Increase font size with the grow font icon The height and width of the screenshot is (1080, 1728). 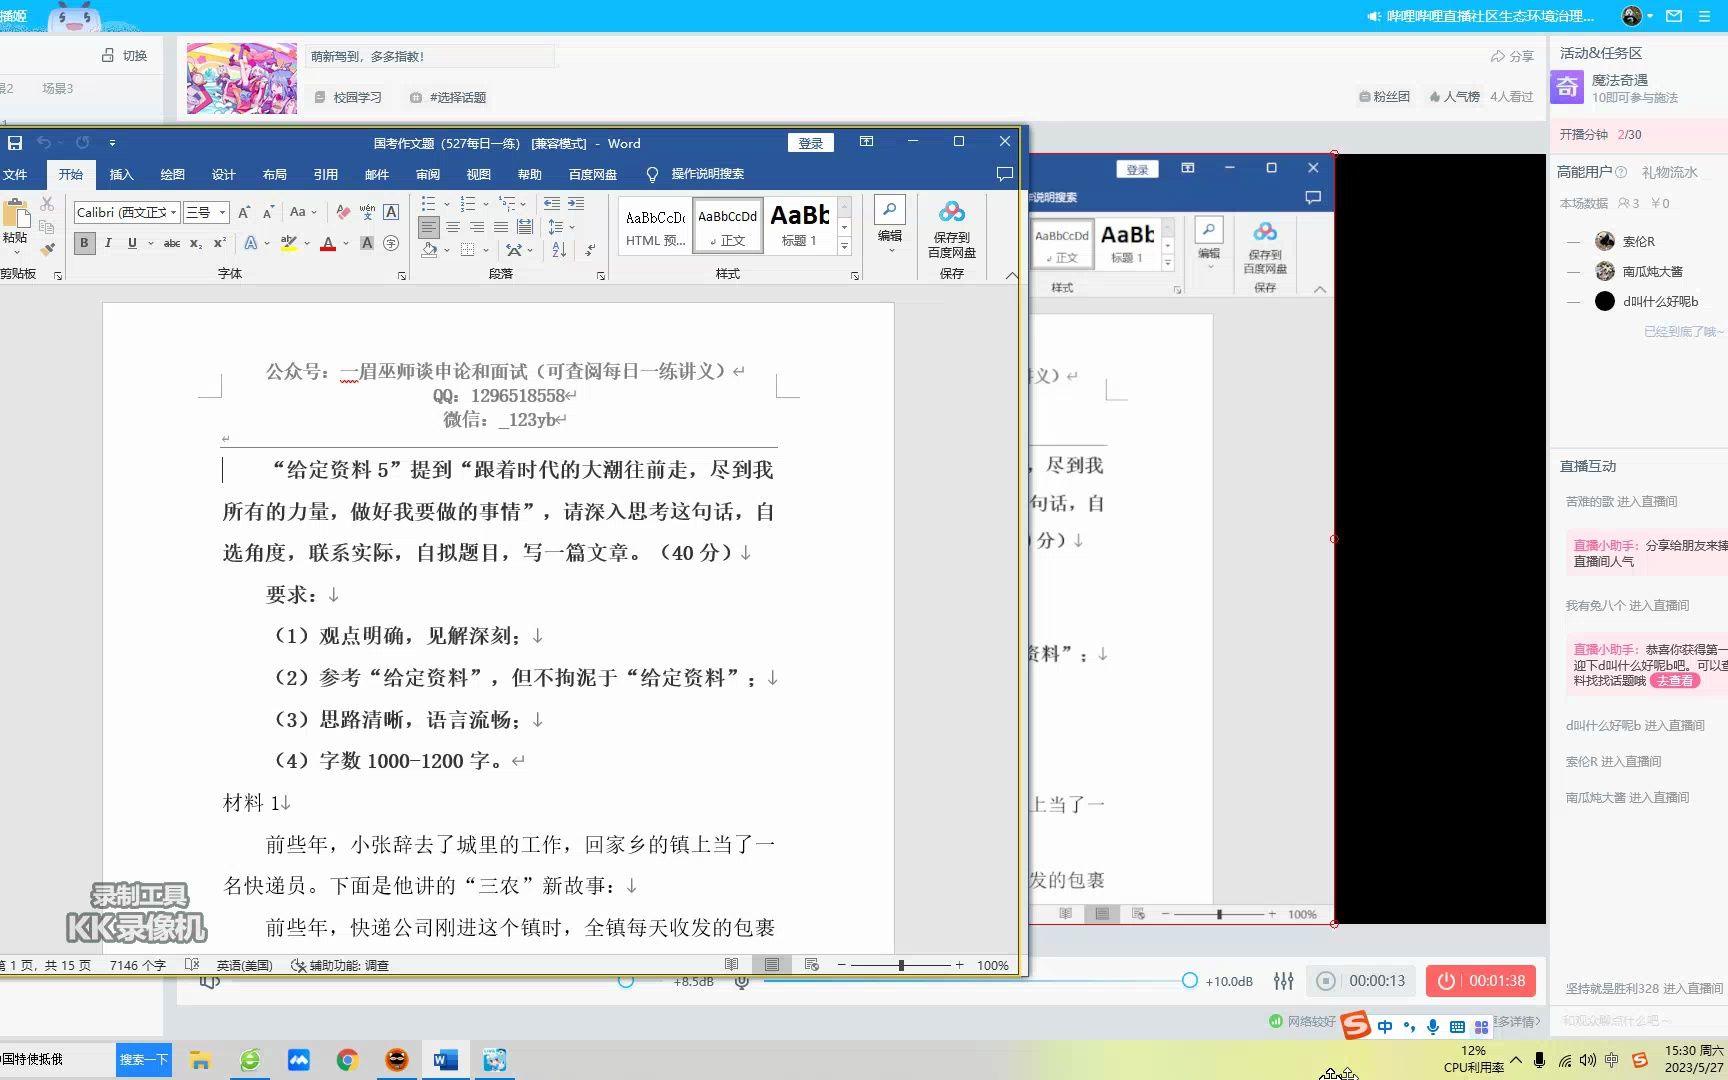click(244, 212)
